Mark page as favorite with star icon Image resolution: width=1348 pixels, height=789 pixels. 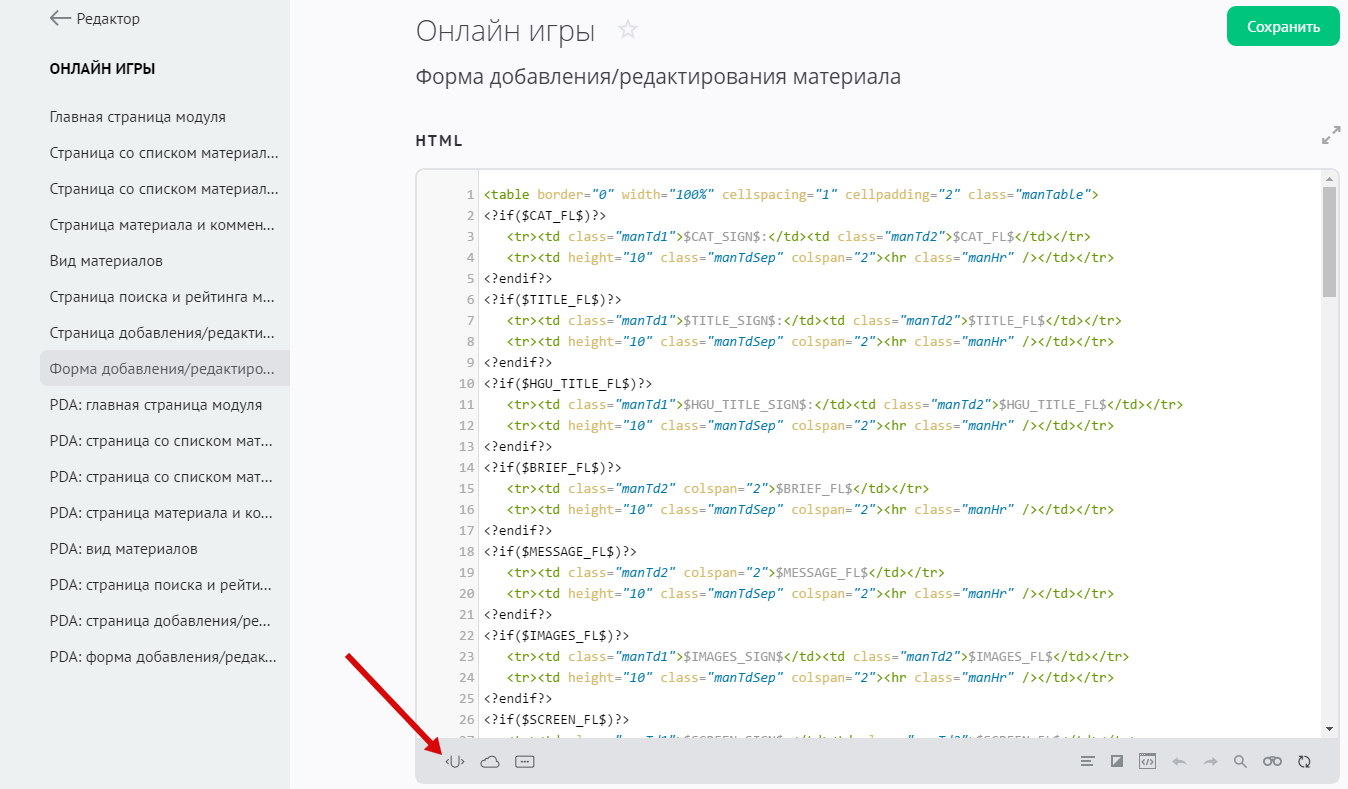click(628, 30)
